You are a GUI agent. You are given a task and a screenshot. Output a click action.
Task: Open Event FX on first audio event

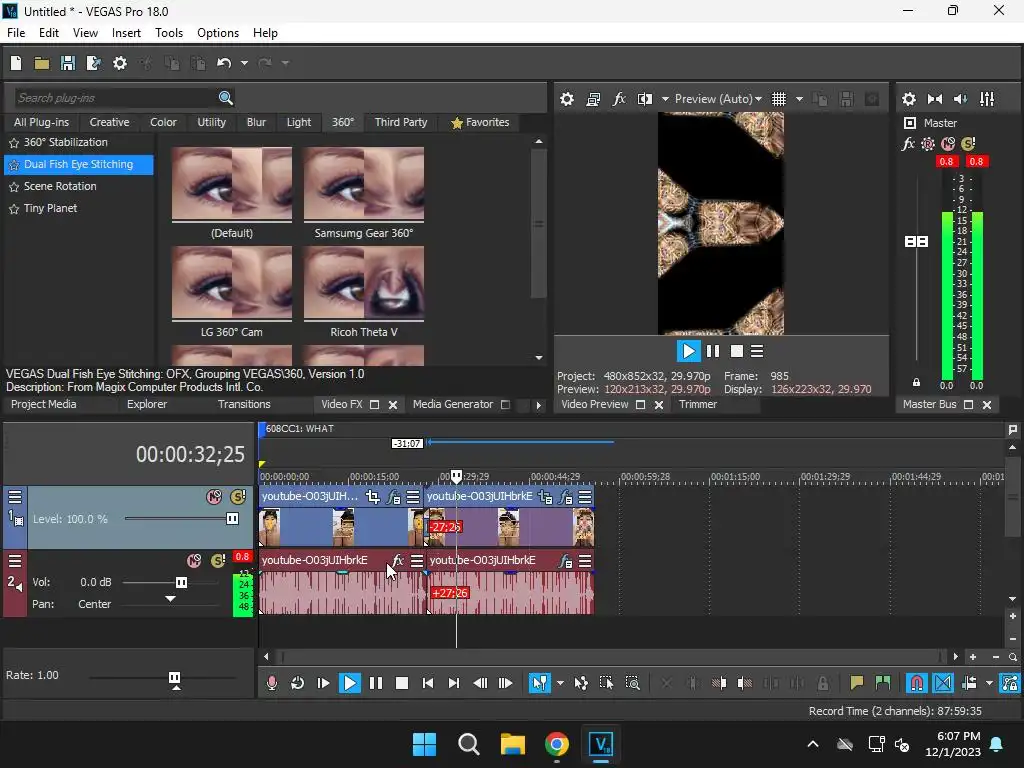click(398, 560)
